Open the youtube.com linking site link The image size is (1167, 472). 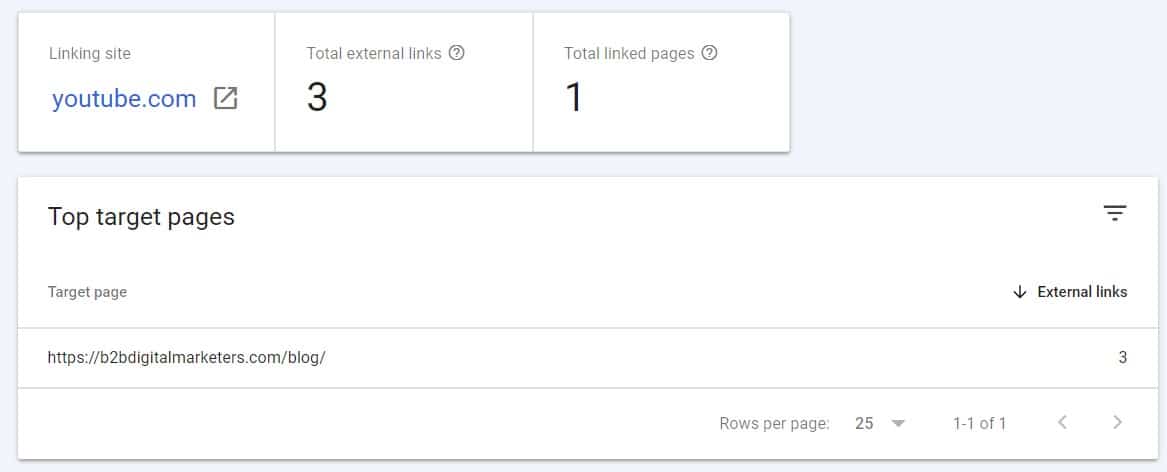(124, 98)
